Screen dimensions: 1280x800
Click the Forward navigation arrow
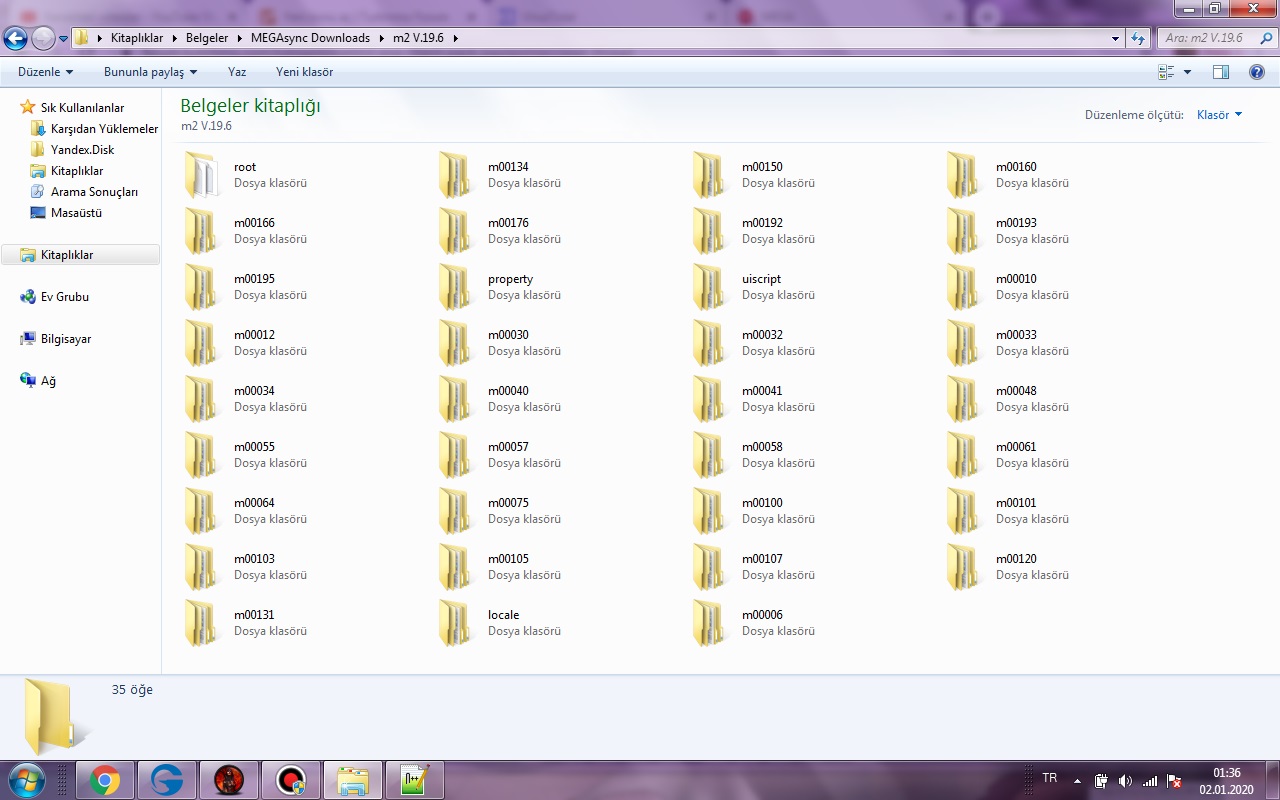(x=43, y=38)
